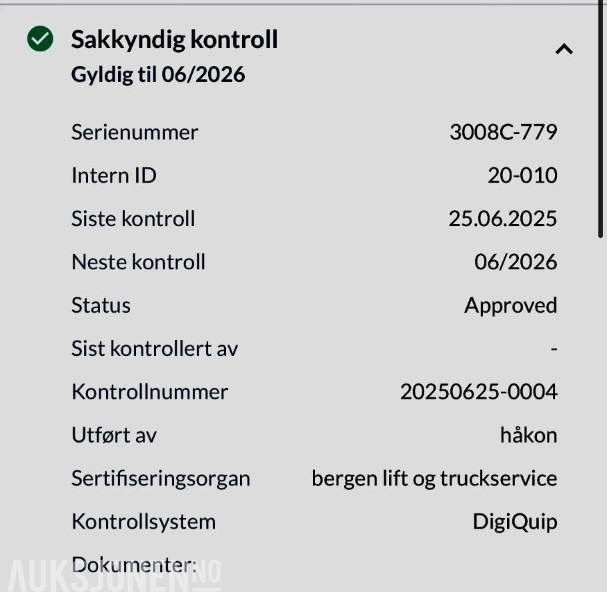
Task: Click the Approved status value
Action: pos(510,306)
